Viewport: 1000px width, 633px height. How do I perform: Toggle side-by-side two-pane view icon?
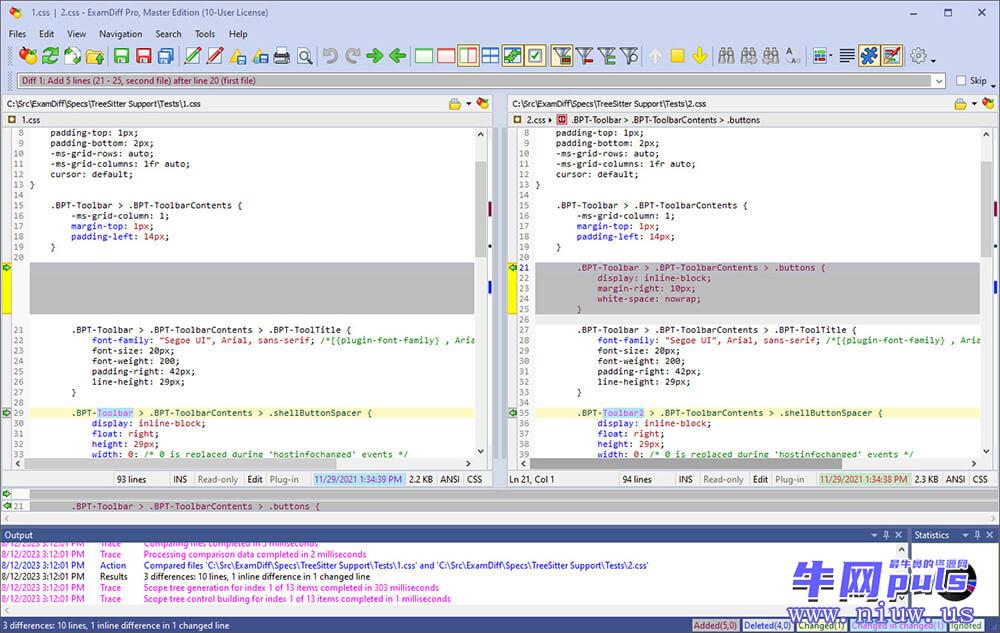[x=468, y=56]
